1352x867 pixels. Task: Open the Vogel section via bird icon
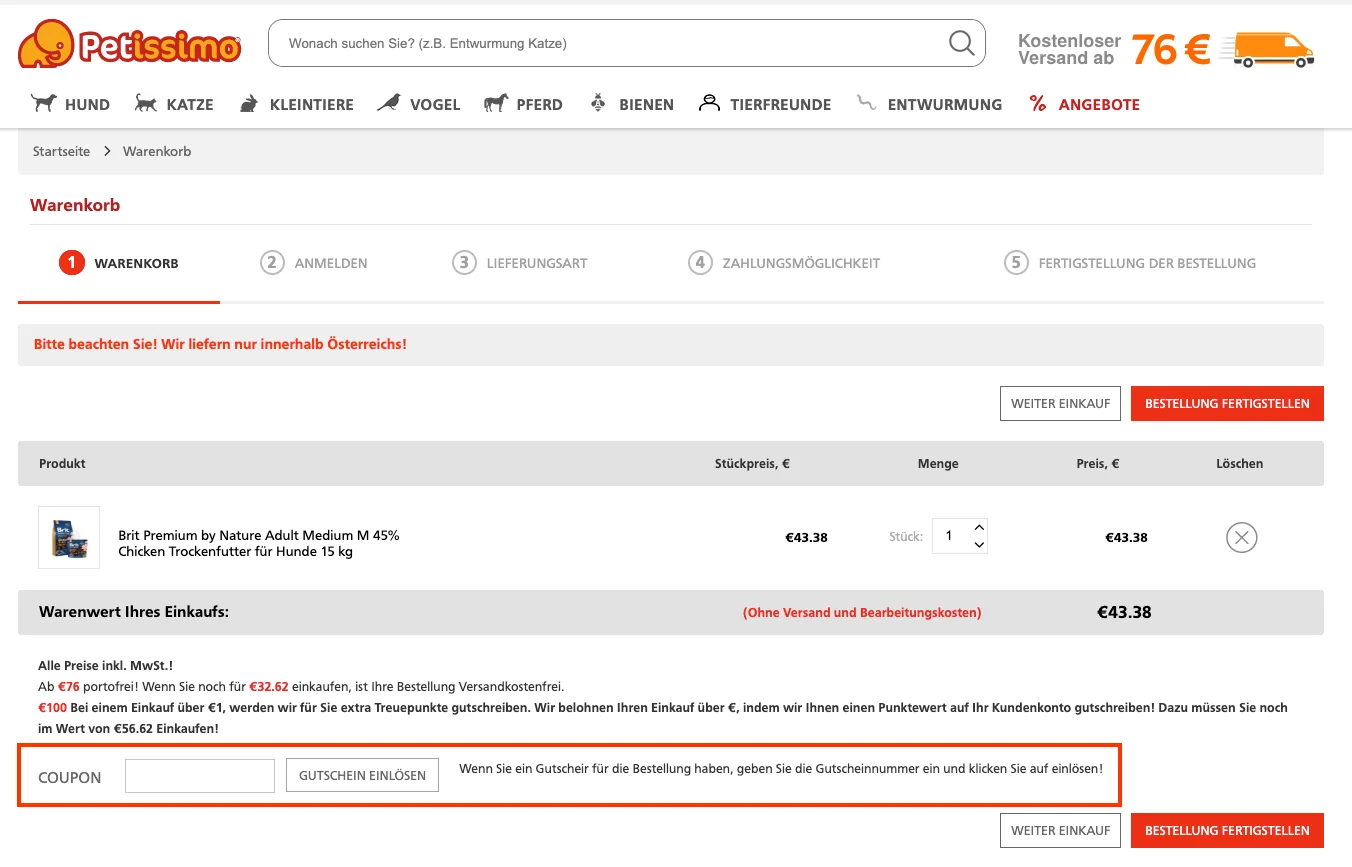pyautogui.click(x=390, y=102)
